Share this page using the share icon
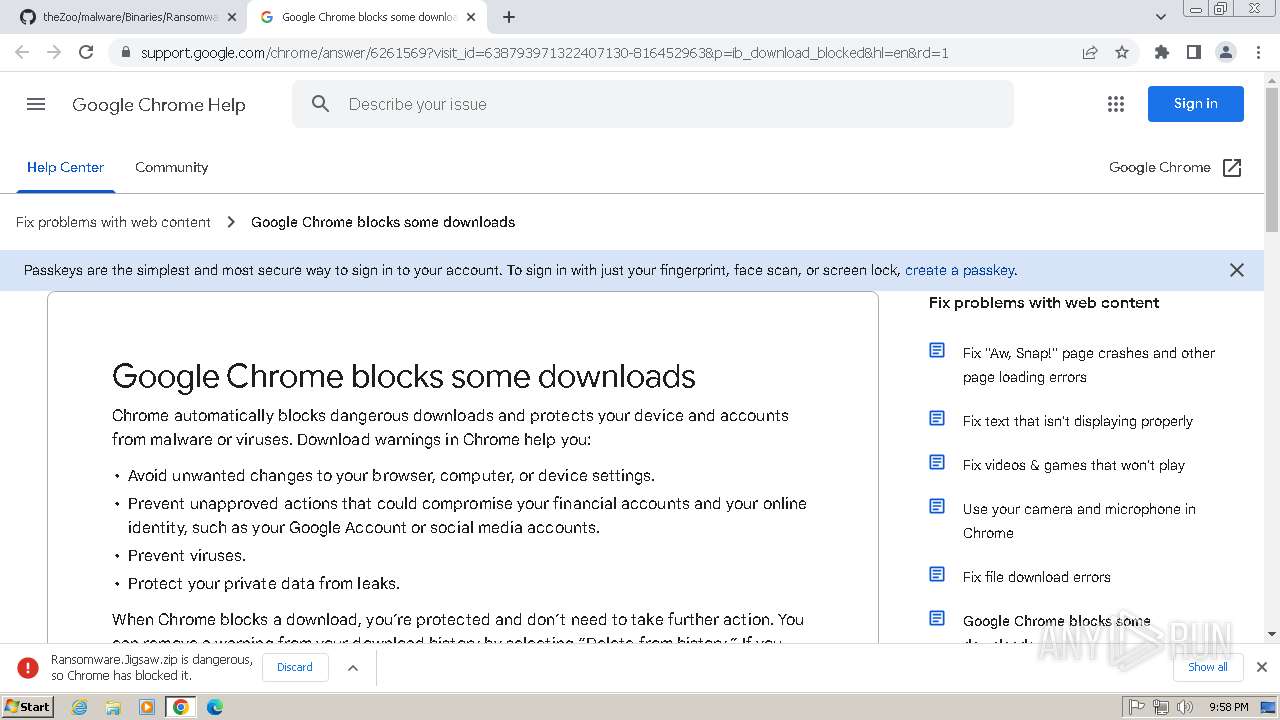The height and width of the screenshot is (720, 1280). (1090, 52)
